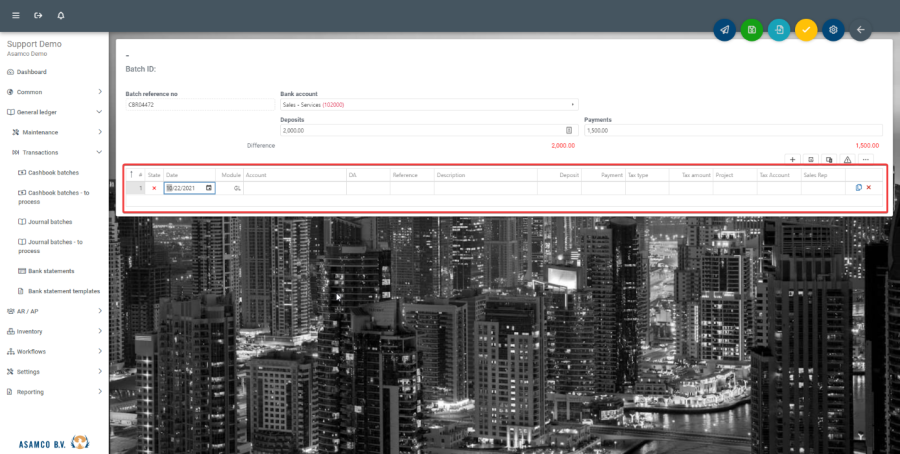Click the grey back arrow button
Screen dimensions: 900x454
click(x=860, y=30)
